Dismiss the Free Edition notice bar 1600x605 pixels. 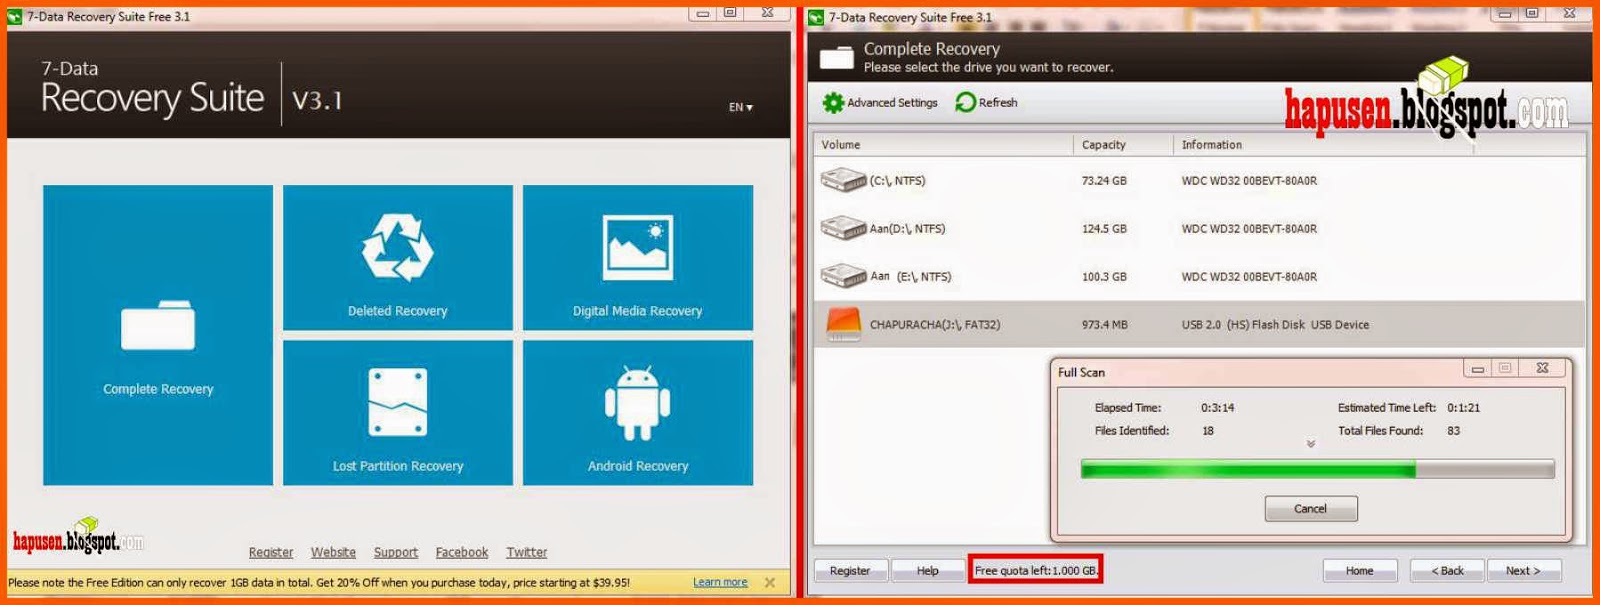click(770, 582)
